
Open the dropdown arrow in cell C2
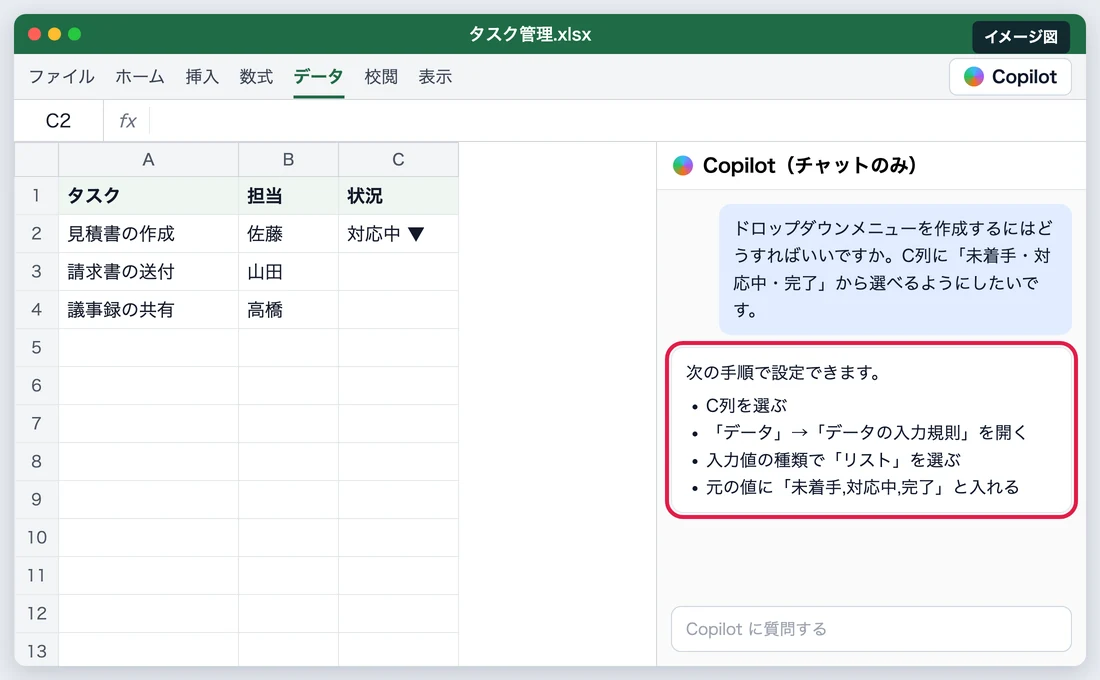point(416,234)
